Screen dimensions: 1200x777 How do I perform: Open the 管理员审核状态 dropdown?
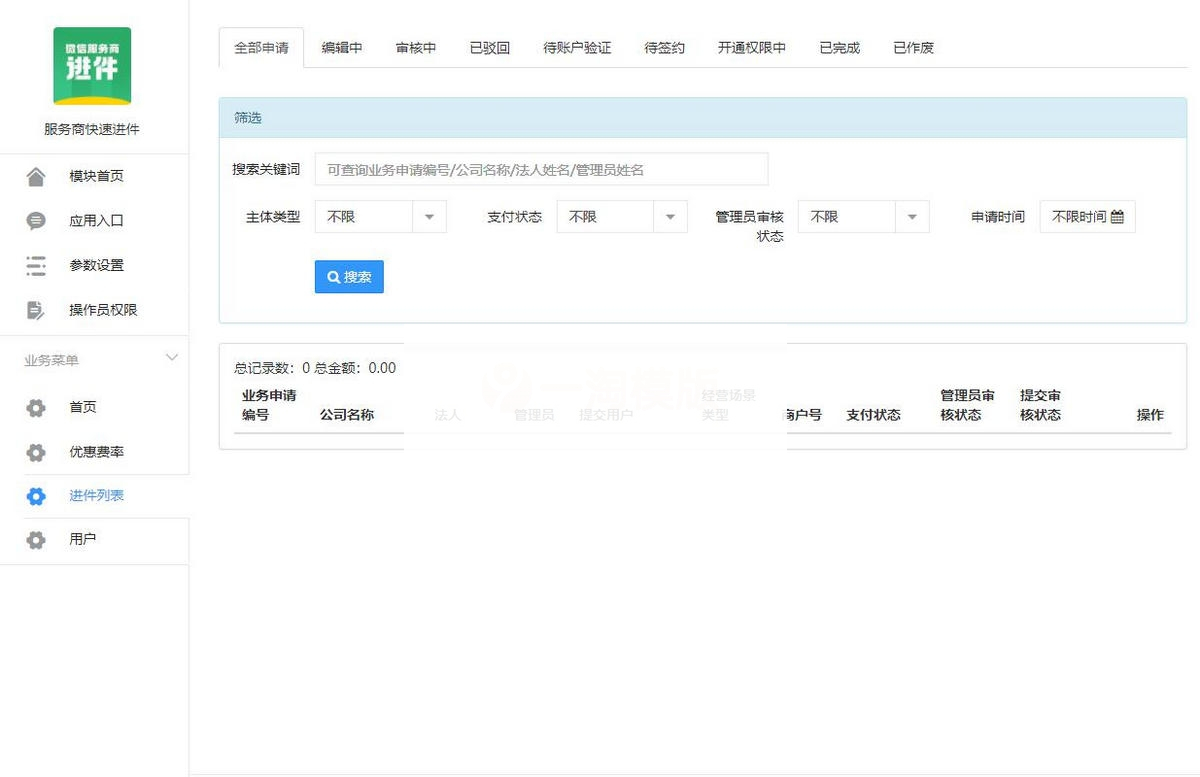(x=863, y=215)
